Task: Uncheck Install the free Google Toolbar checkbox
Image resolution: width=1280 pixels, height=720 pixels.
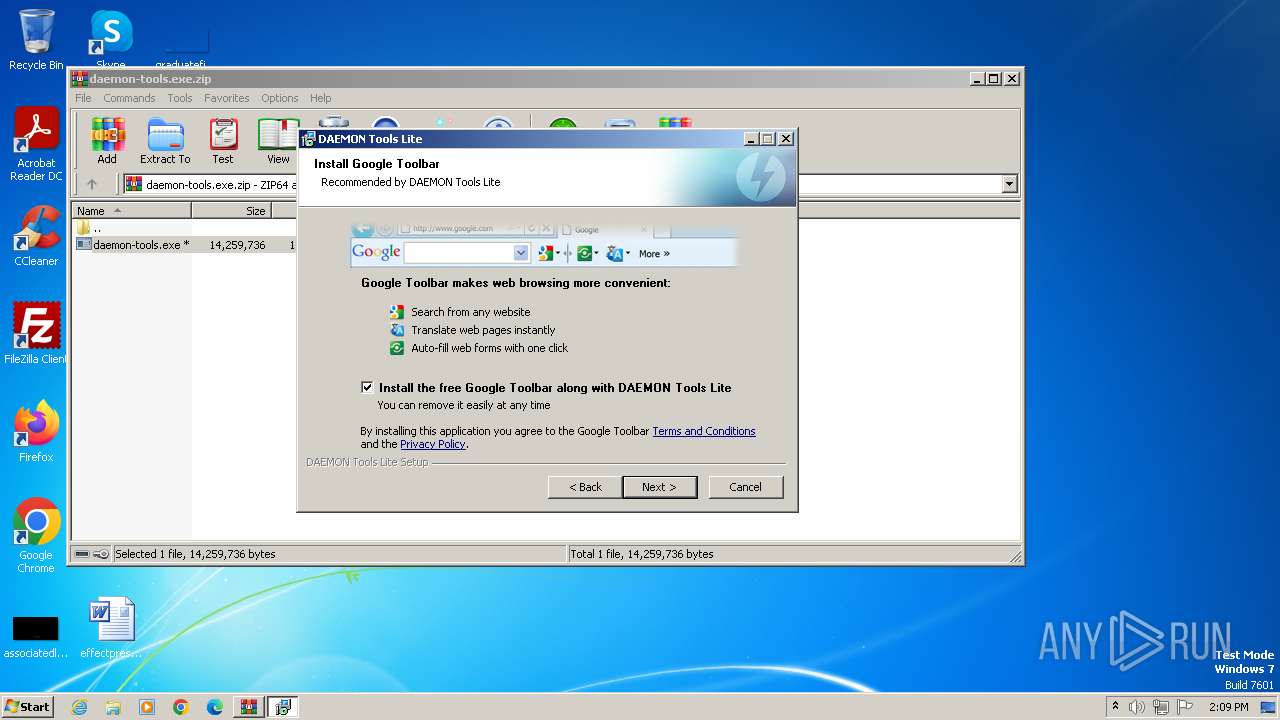Action: coord(367,387)
